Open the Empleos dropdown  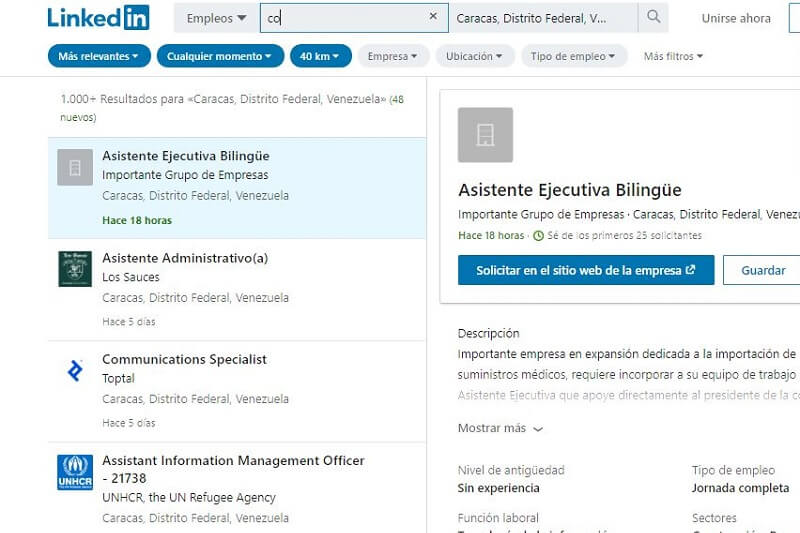216,18
